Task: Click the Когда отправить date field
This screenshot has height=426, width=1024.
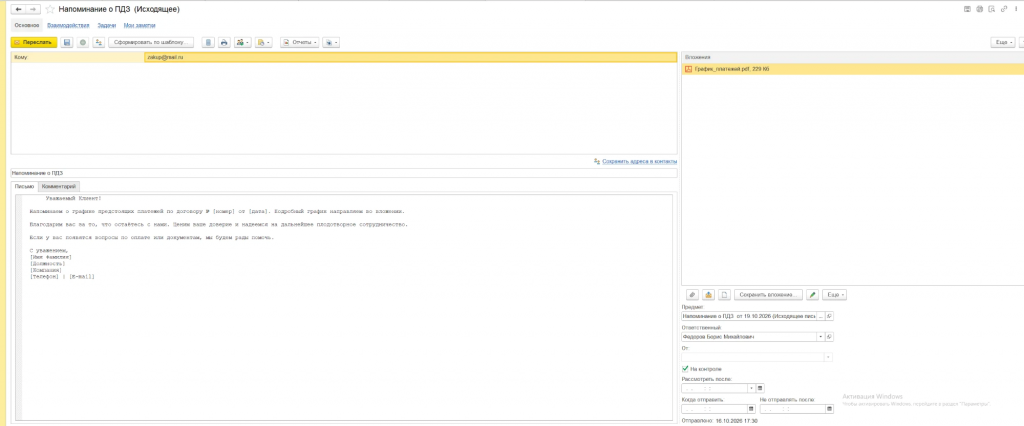Action: point(714,409)
